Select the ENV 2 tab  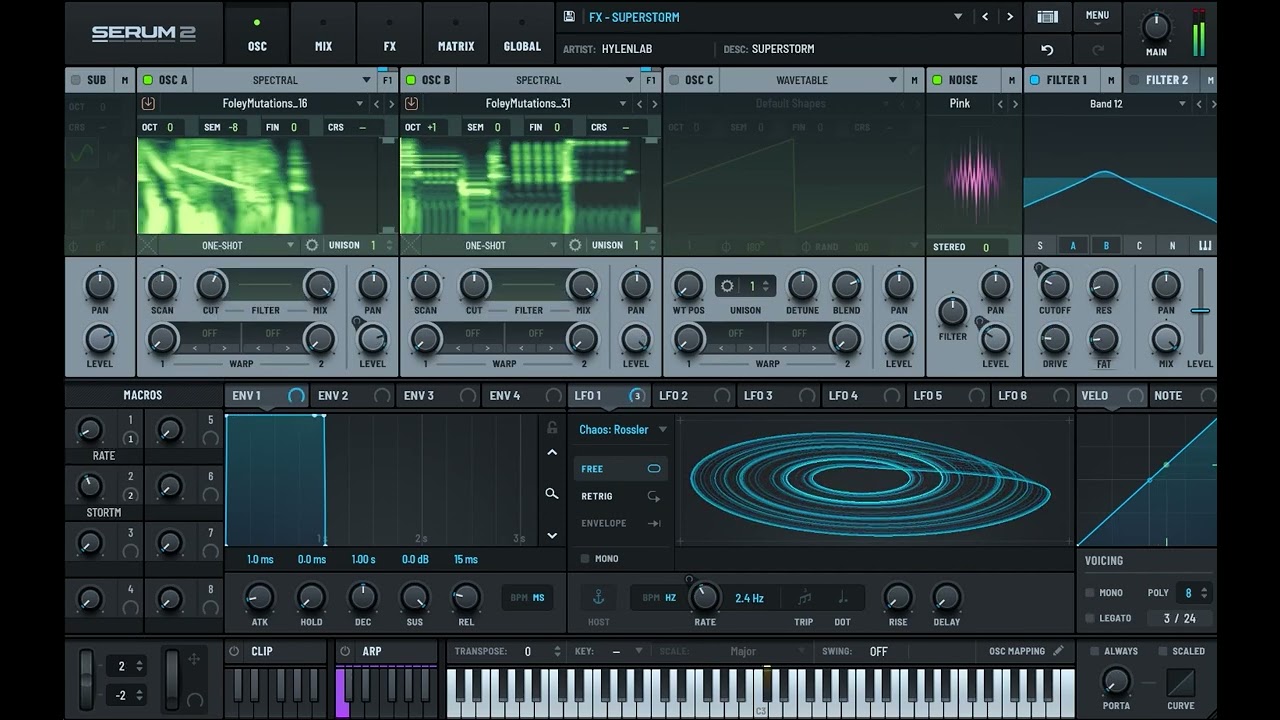click(x=353, y=396)
